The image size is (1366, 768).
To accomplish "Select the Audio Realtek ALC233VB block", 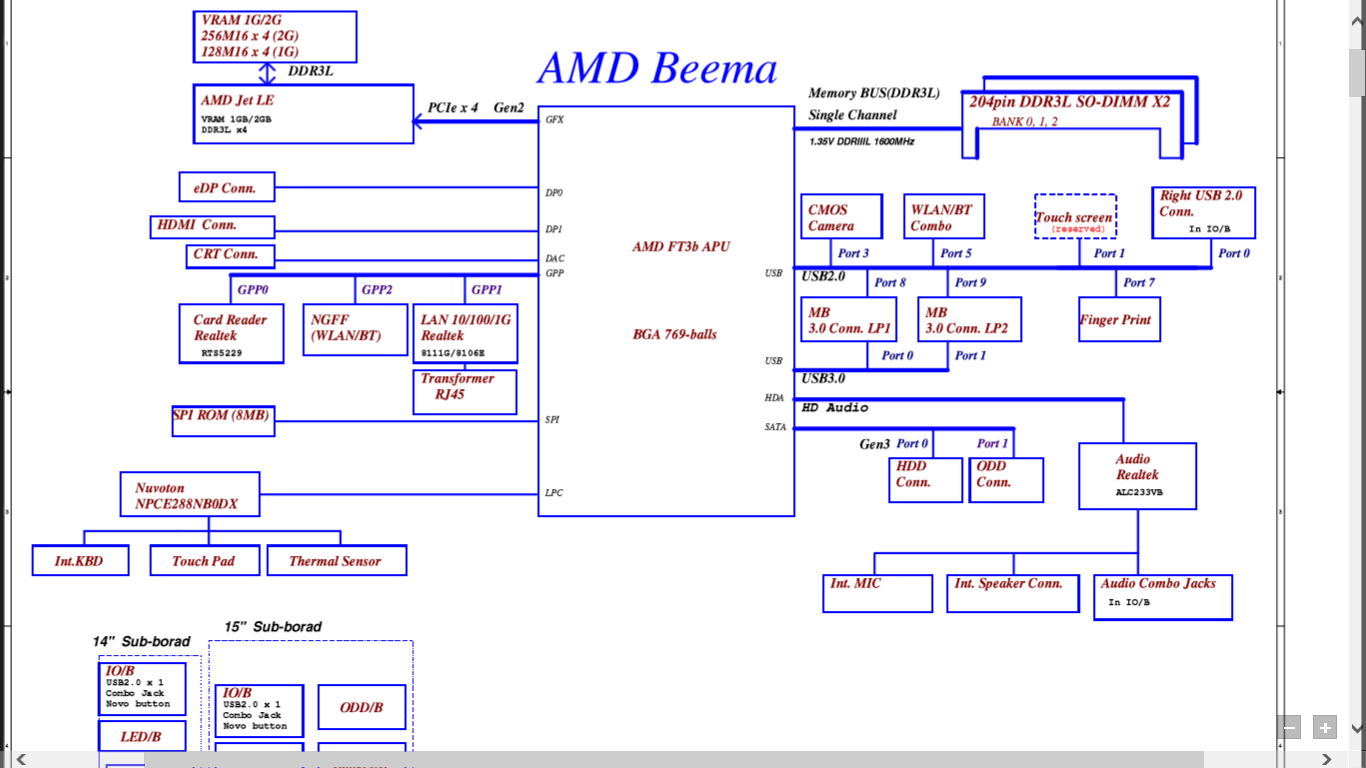I will click(1138, 476).
